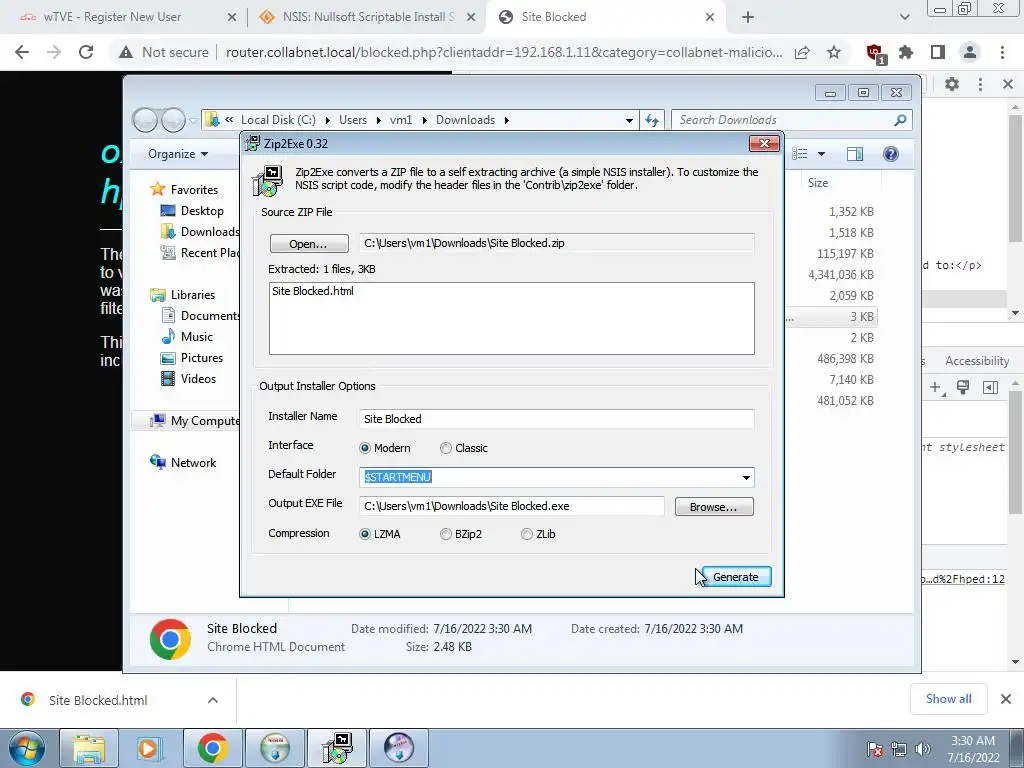Open the Default Folder dropdown arrow
The height and width of the screenshot is (768, 1024).
[x=746, y=477]
